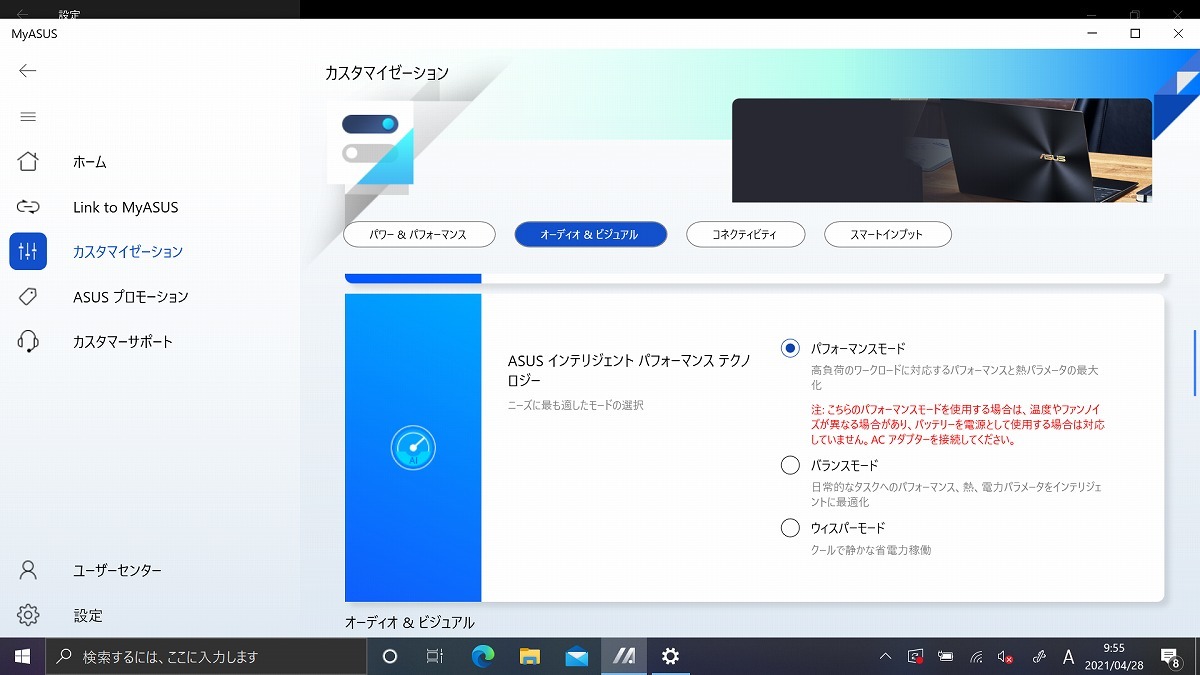Image resolution: width=1200 pixels, height=675 pixels.
Task: Select ウィスパーモード radio button
Action: (x=790, y=527)
